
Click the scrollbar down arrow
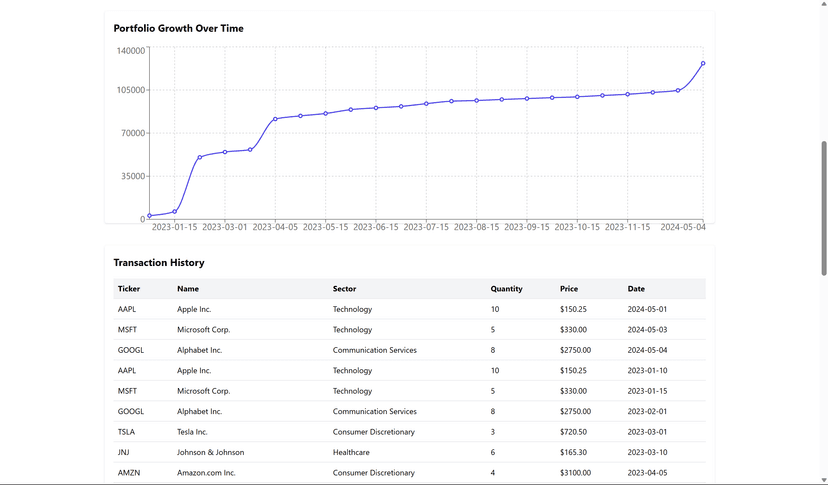823,480
